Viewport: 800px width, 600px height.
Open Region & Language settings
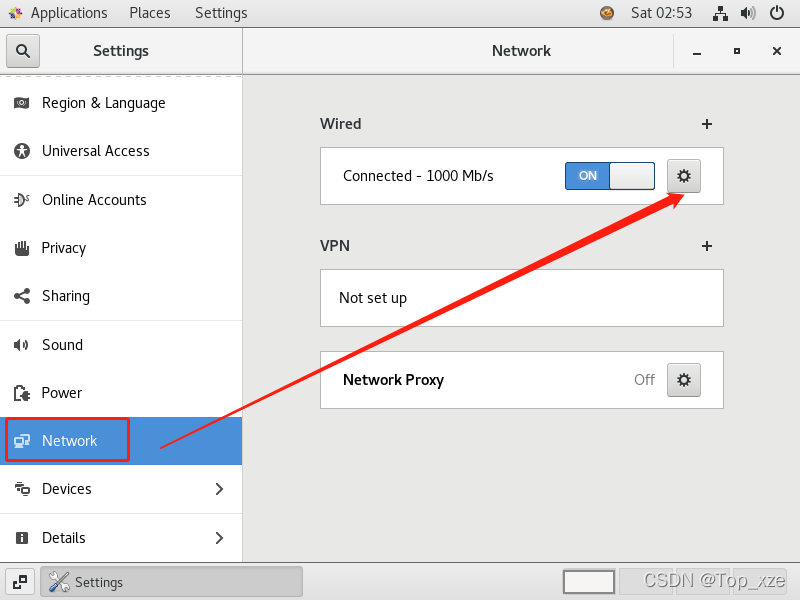121,103
